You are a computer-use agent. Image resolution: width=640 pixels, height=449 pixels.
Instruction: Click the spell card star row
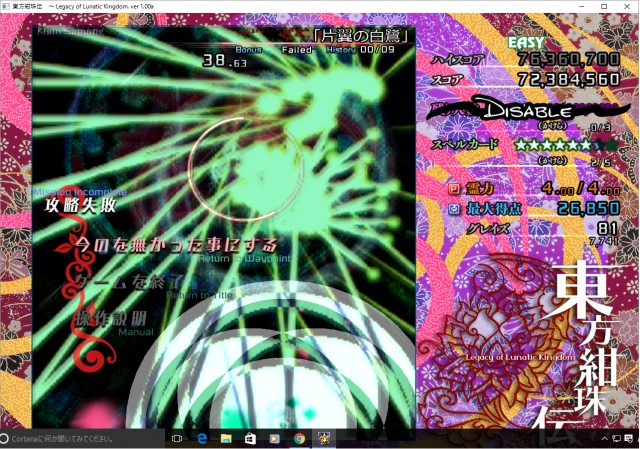coord(565,144)
